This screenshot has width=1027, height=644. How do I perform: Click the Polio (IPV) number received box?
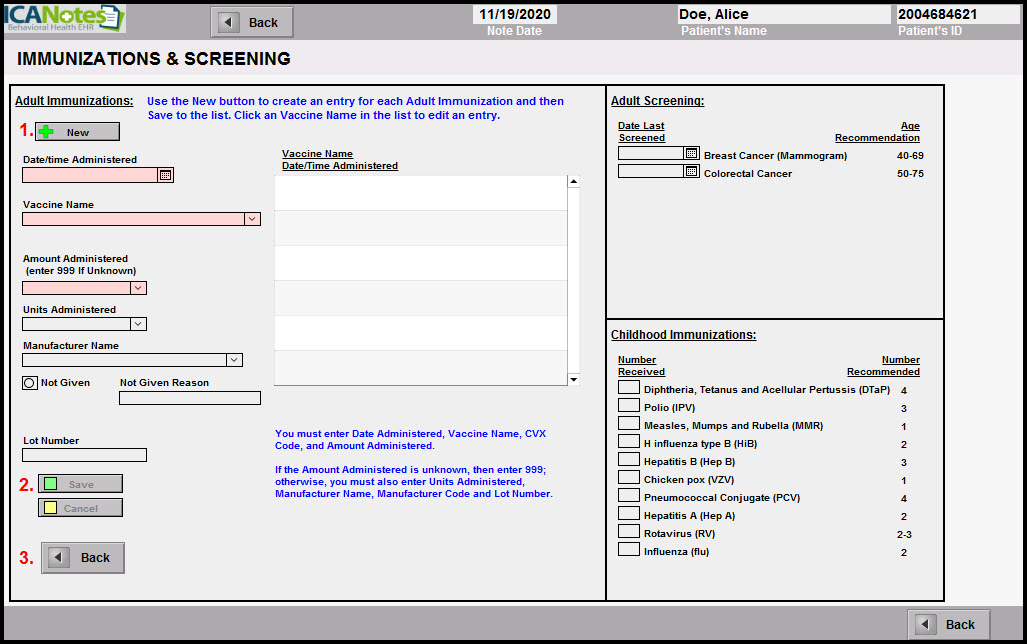[x=628, y=405]
